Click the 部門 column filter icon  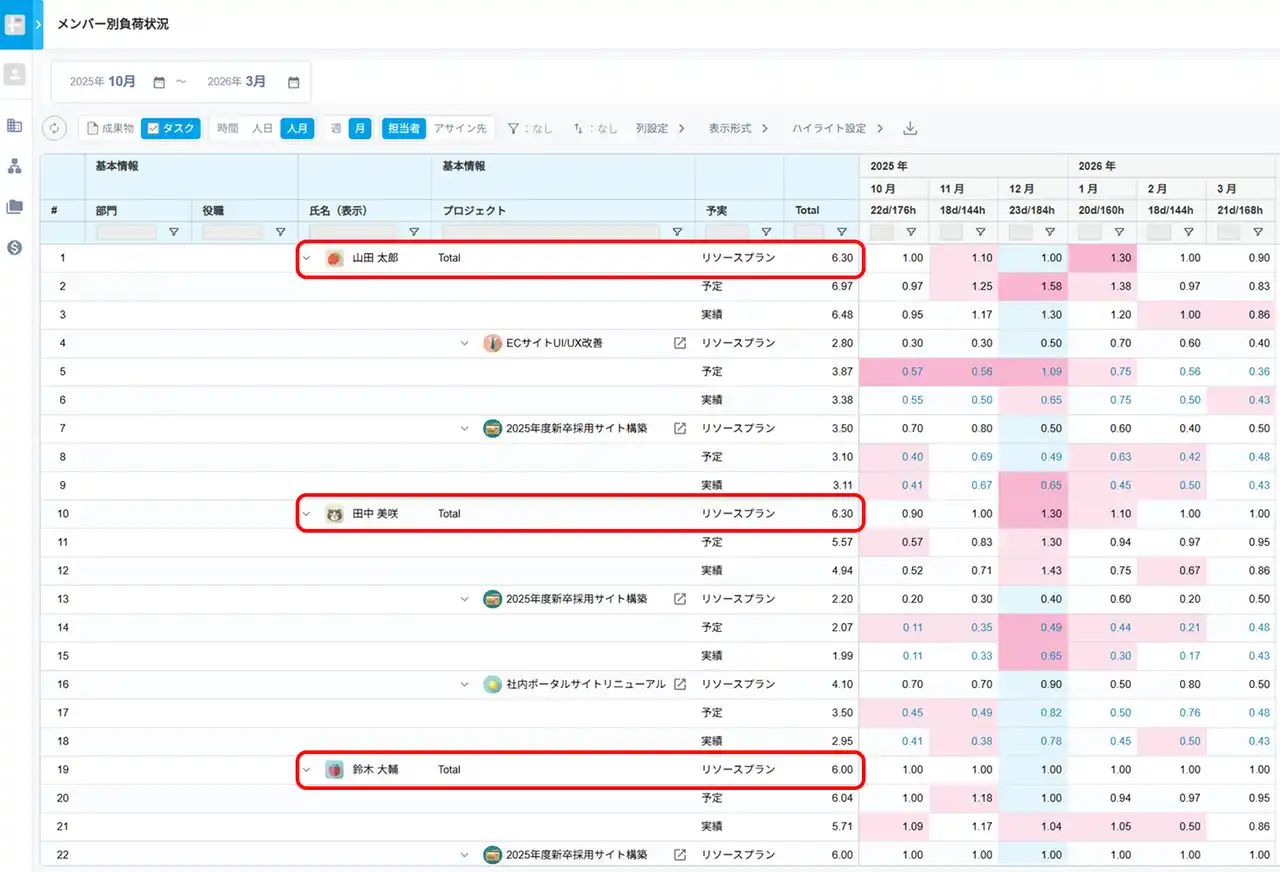(x=173, y=232)
